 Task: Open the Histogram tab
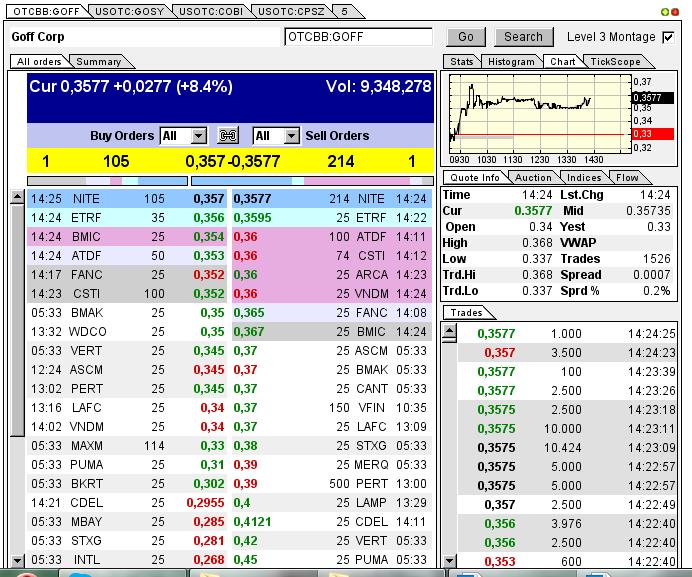click(511, 61)
